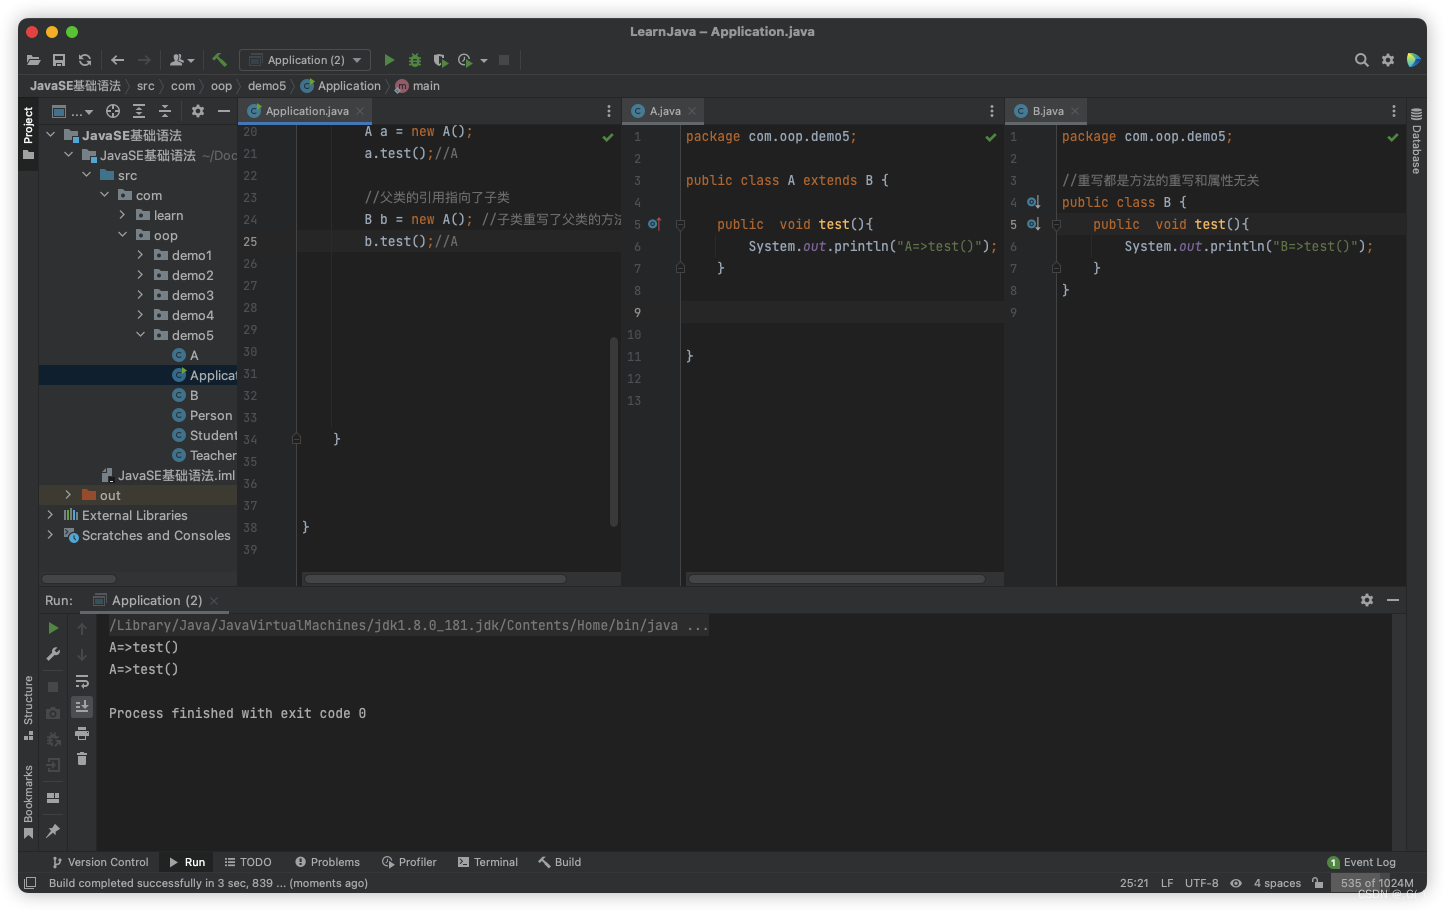The height and width of the screenshot is (911, 1445).
Task: Collapse all in Project panel toolbar
Action: [165, 111]
